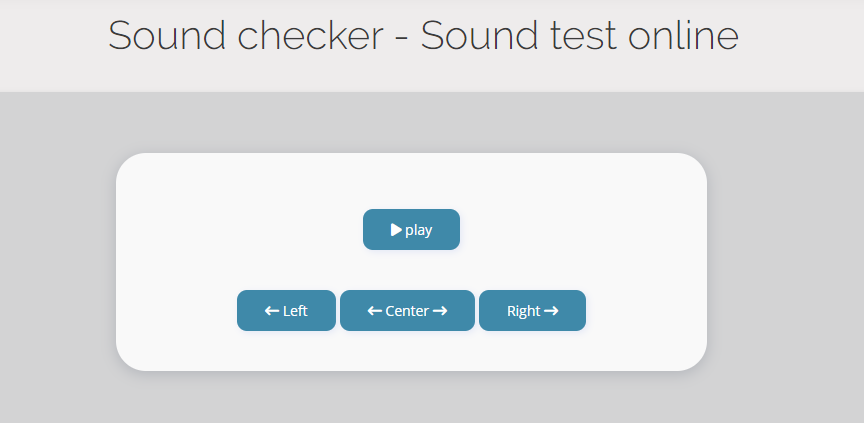Click the words "Sound test online" in the title
The image size is (864, 423).
click(579, 36)
